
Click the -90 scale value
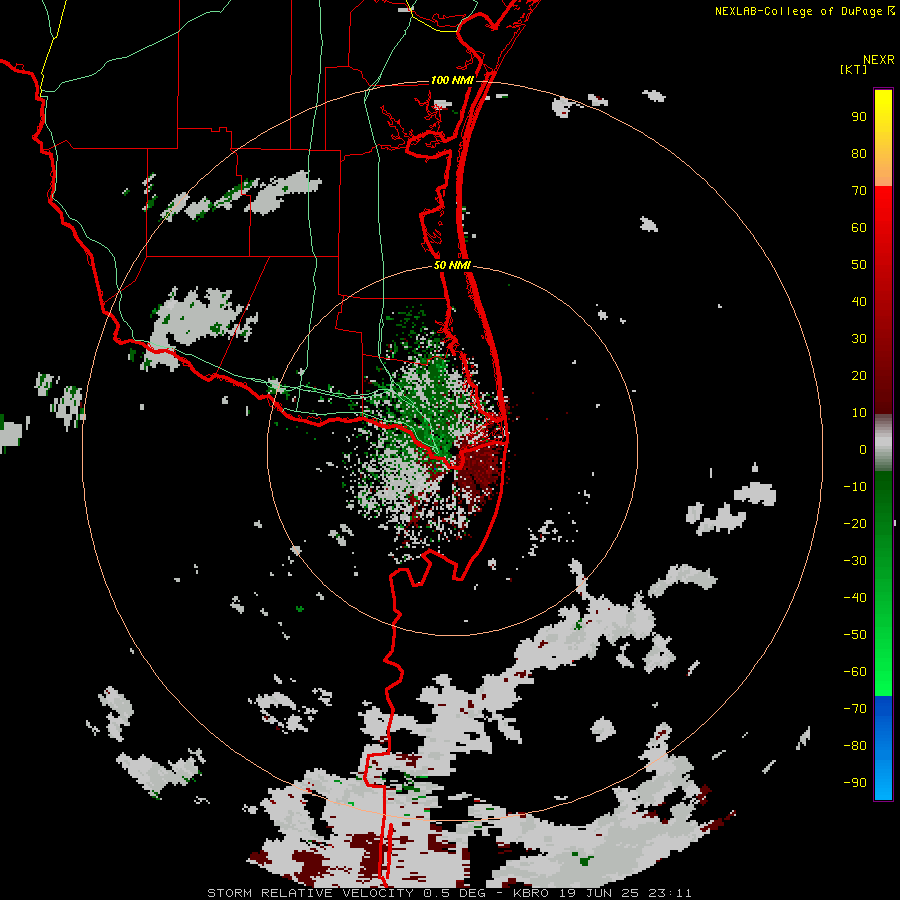[x=855, y=783]
